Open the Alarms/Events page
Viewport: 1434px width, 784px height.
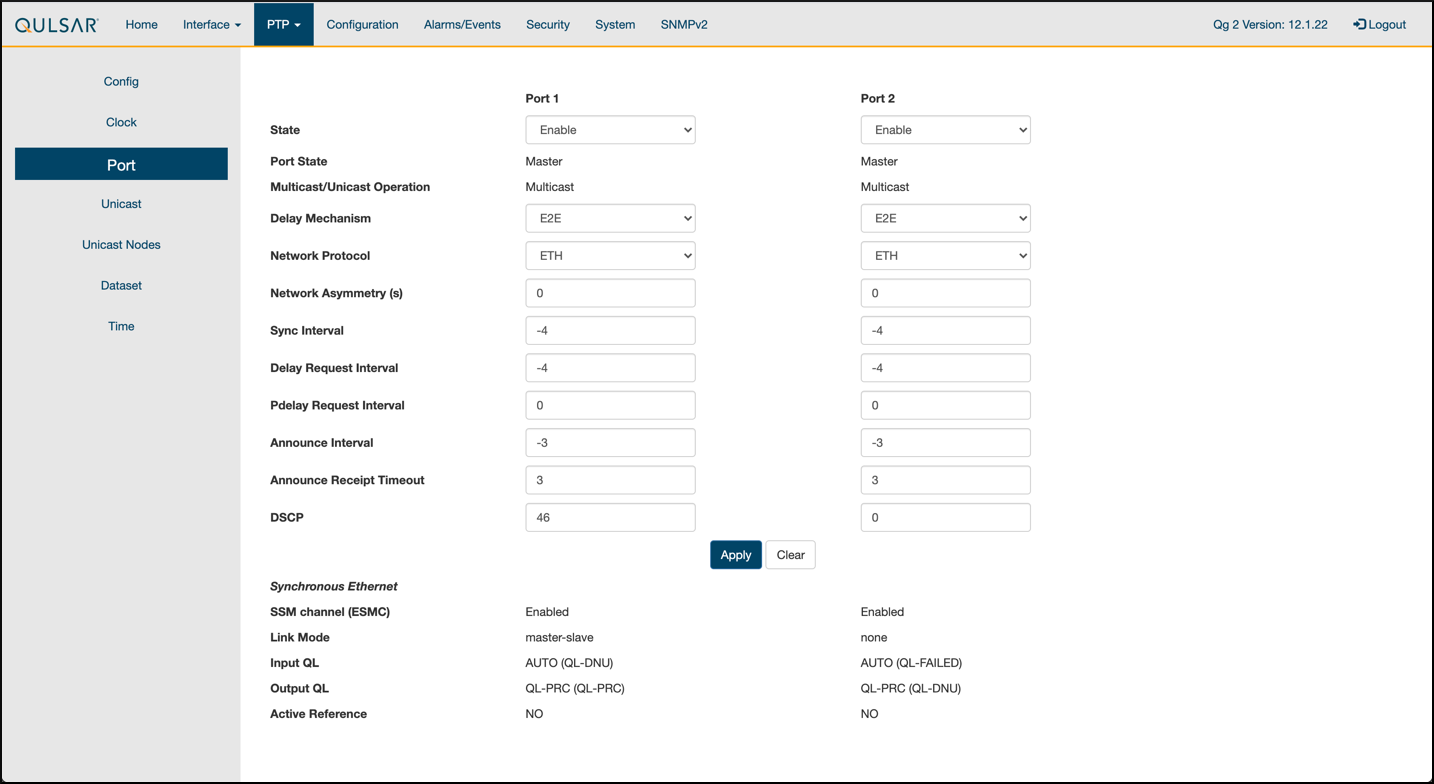pyautogui.click(x=462, y=25)
